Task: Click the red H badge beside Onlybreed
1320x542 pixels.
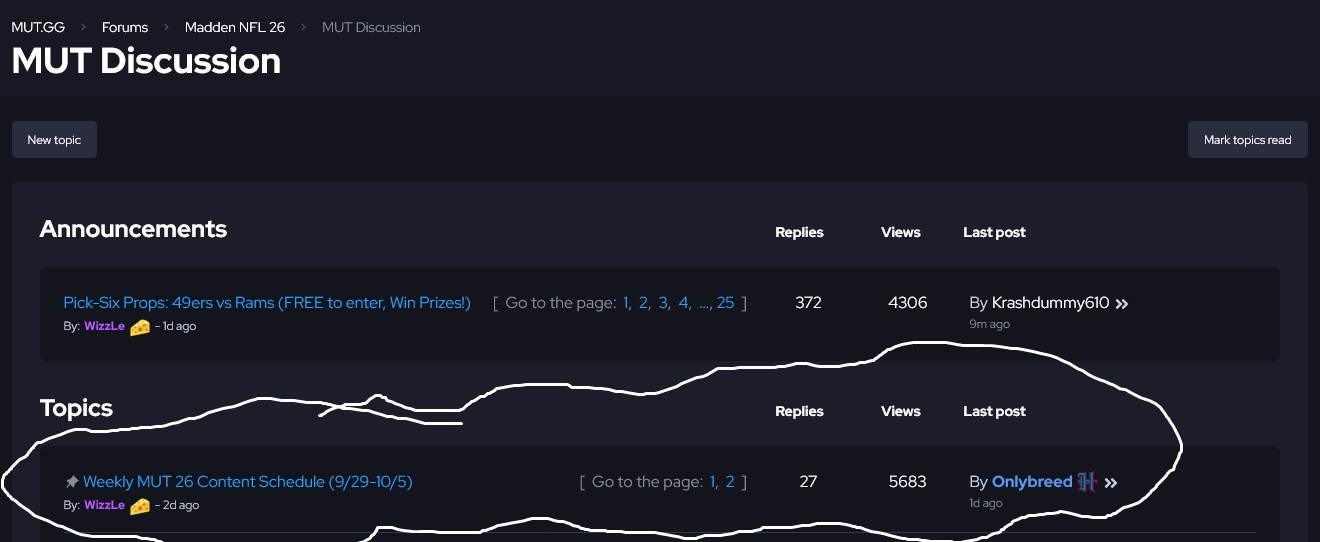Action: pyautogui.click(x=1087, y=482)
